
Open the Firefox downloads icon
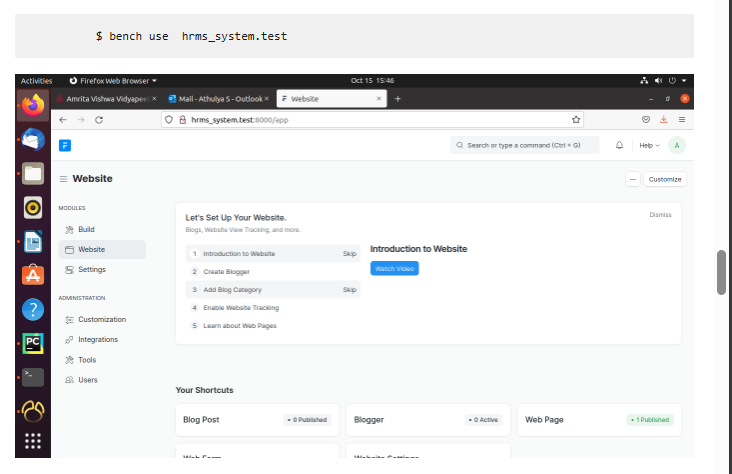click(663, 119)
